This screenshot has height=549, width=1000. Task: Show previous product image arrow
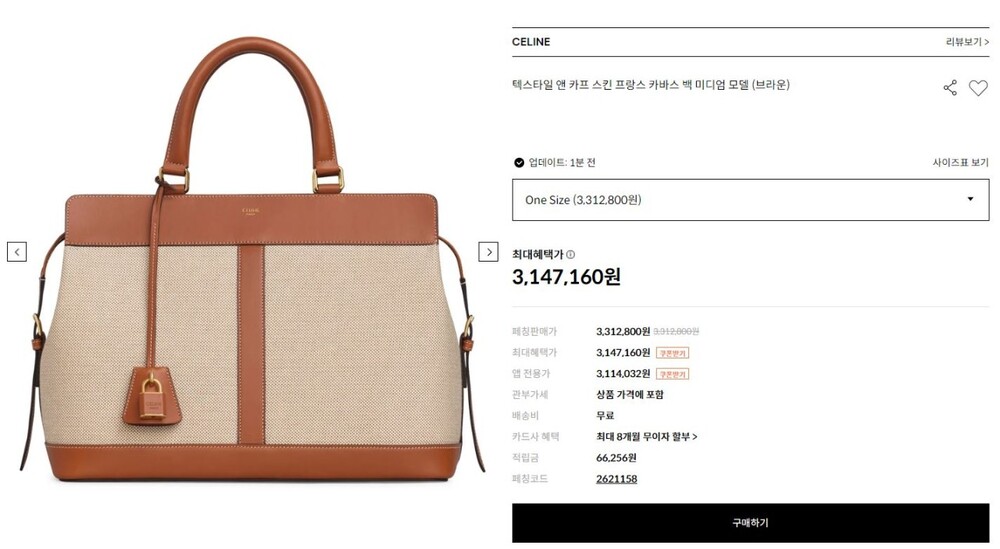(x=17, y=252)
